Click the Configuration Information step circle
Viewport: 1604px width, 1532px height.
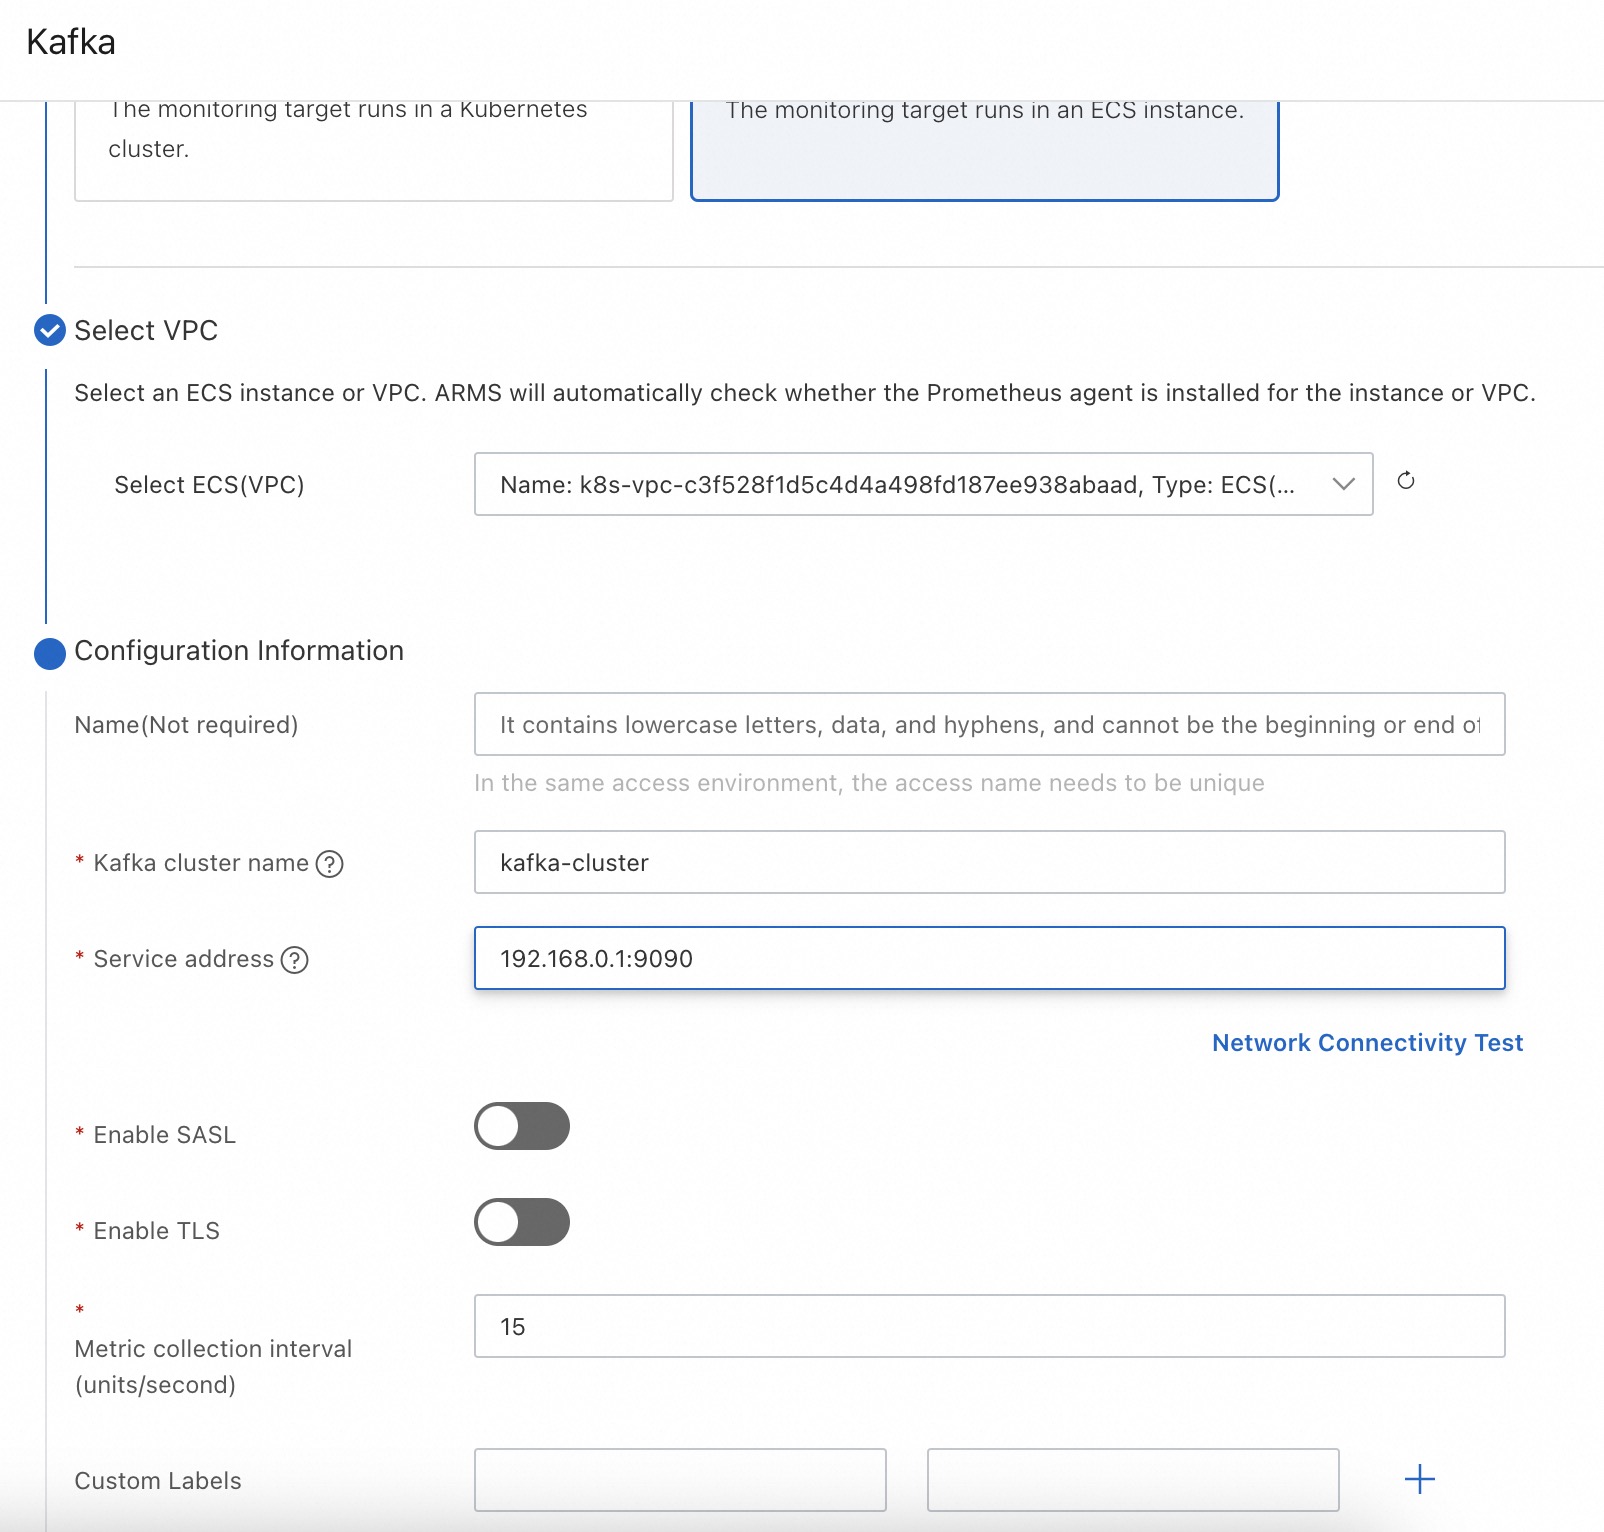(50, 653)
